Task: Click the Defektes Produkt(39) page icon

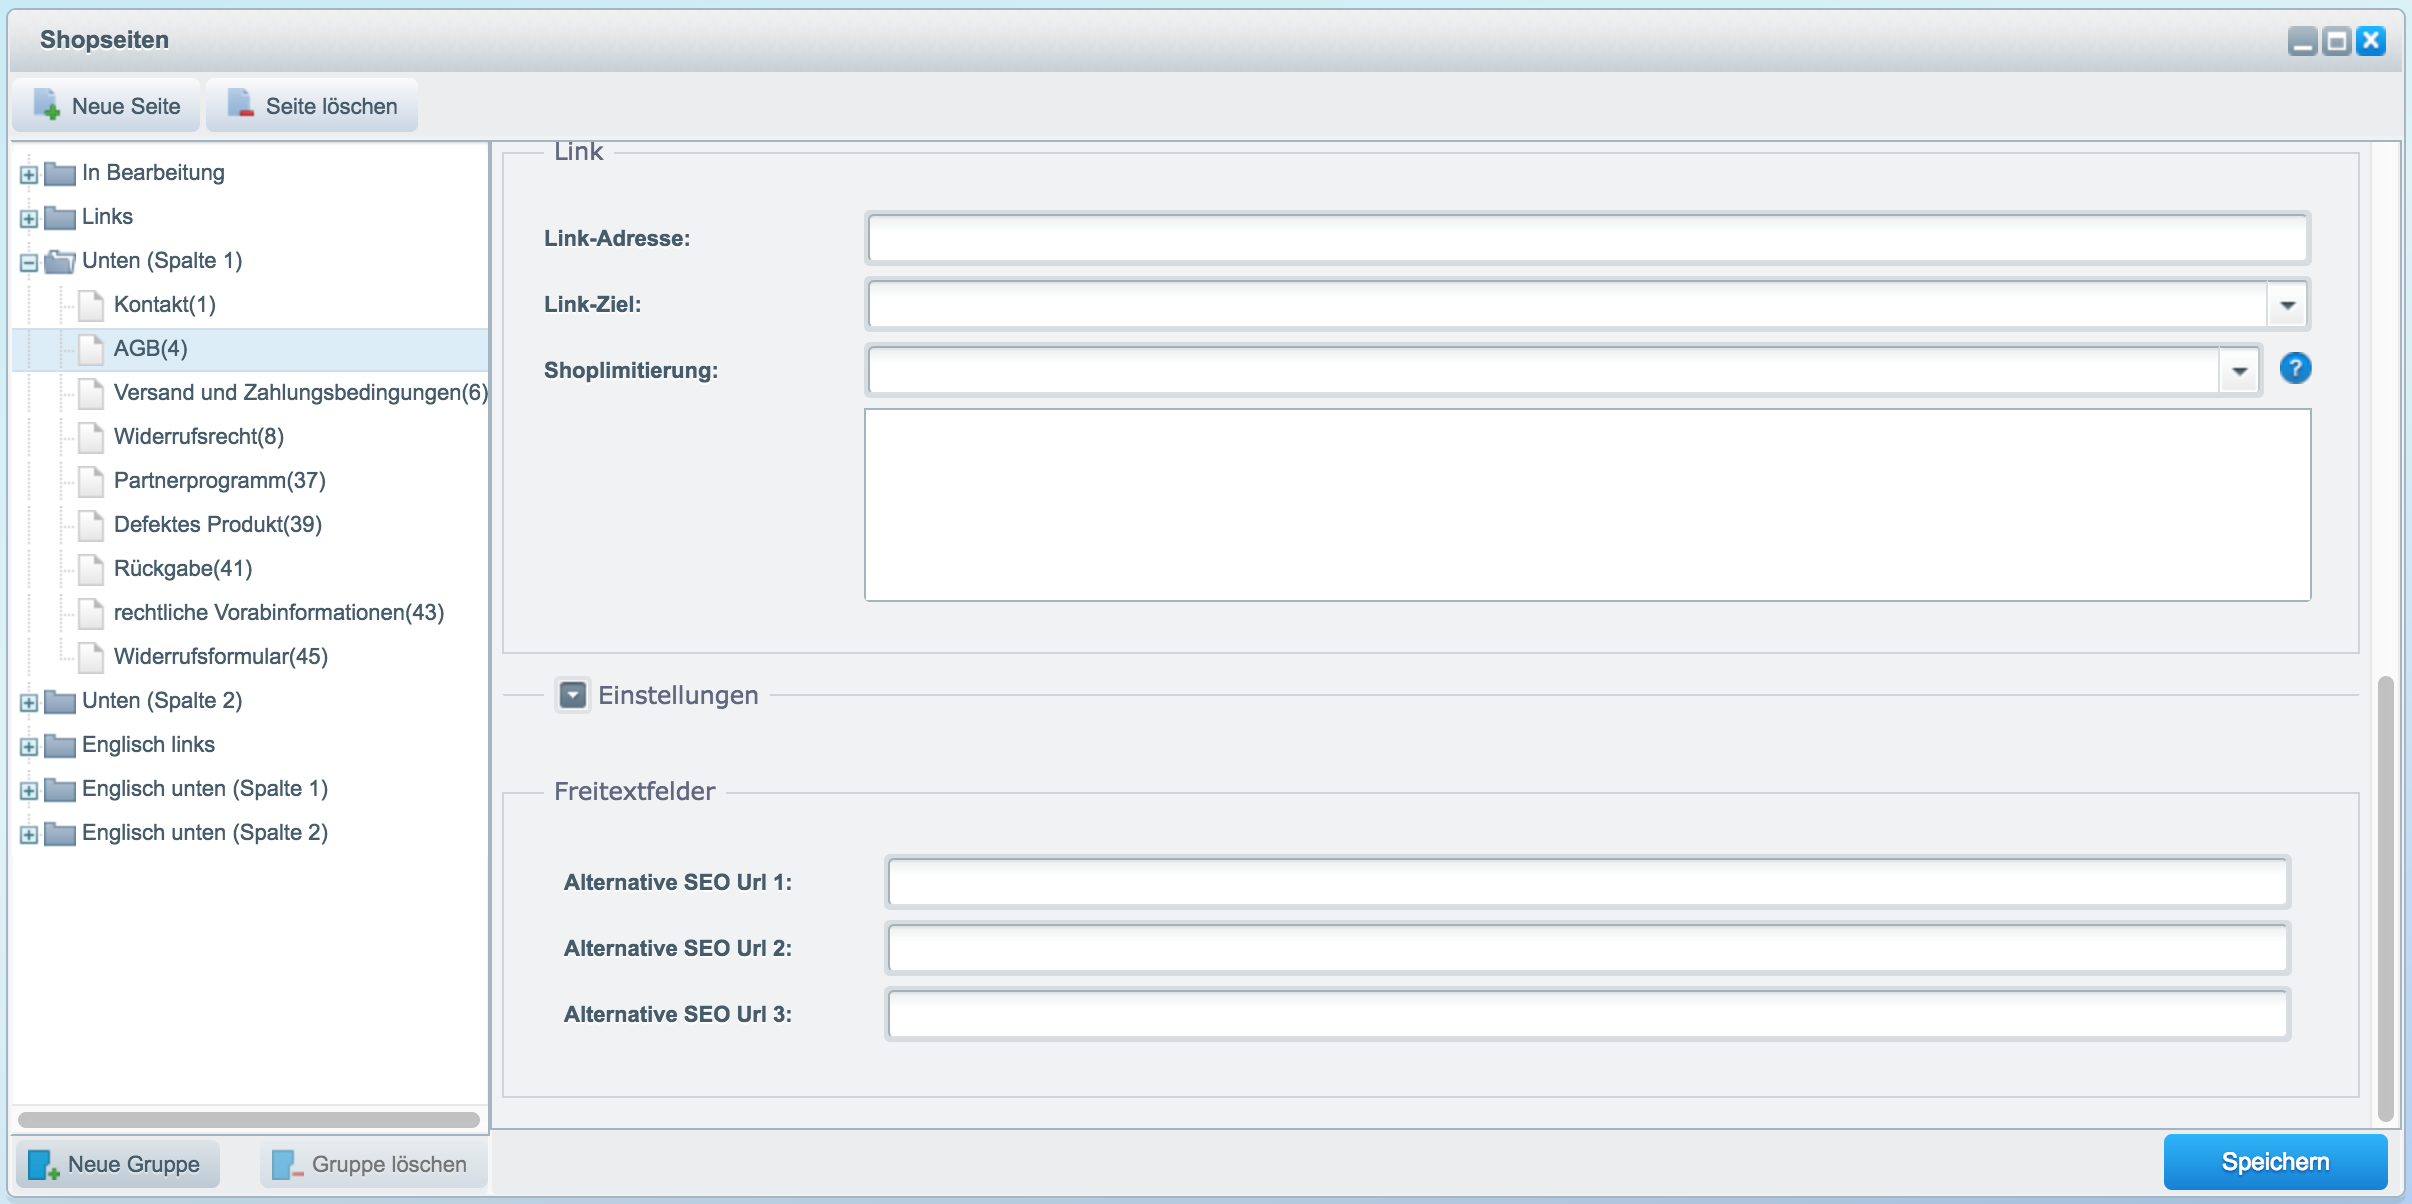Action: pos(91,525)
